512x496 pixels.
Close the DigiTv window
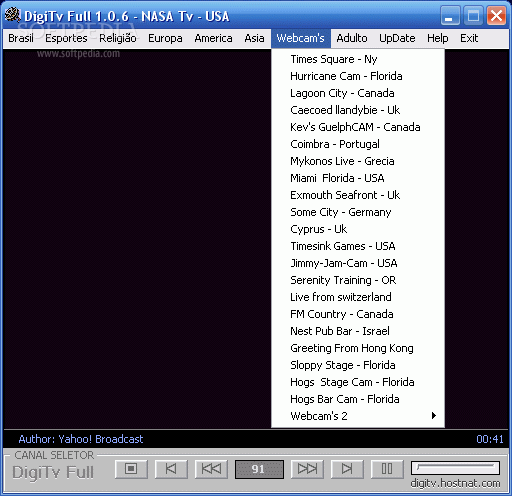coord(496,16)
